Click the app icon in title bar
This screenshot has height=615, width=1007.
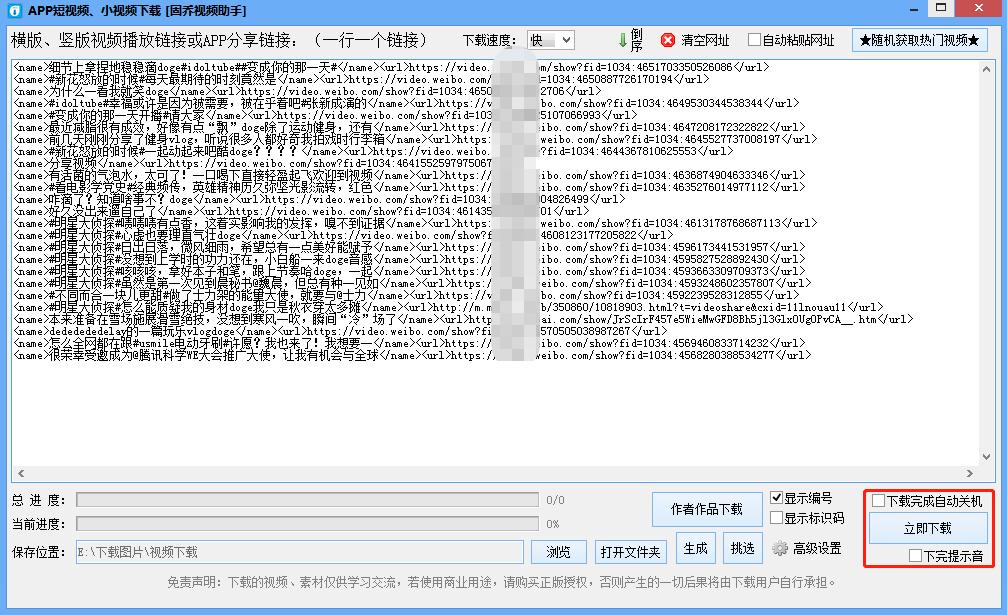point(13,10)
